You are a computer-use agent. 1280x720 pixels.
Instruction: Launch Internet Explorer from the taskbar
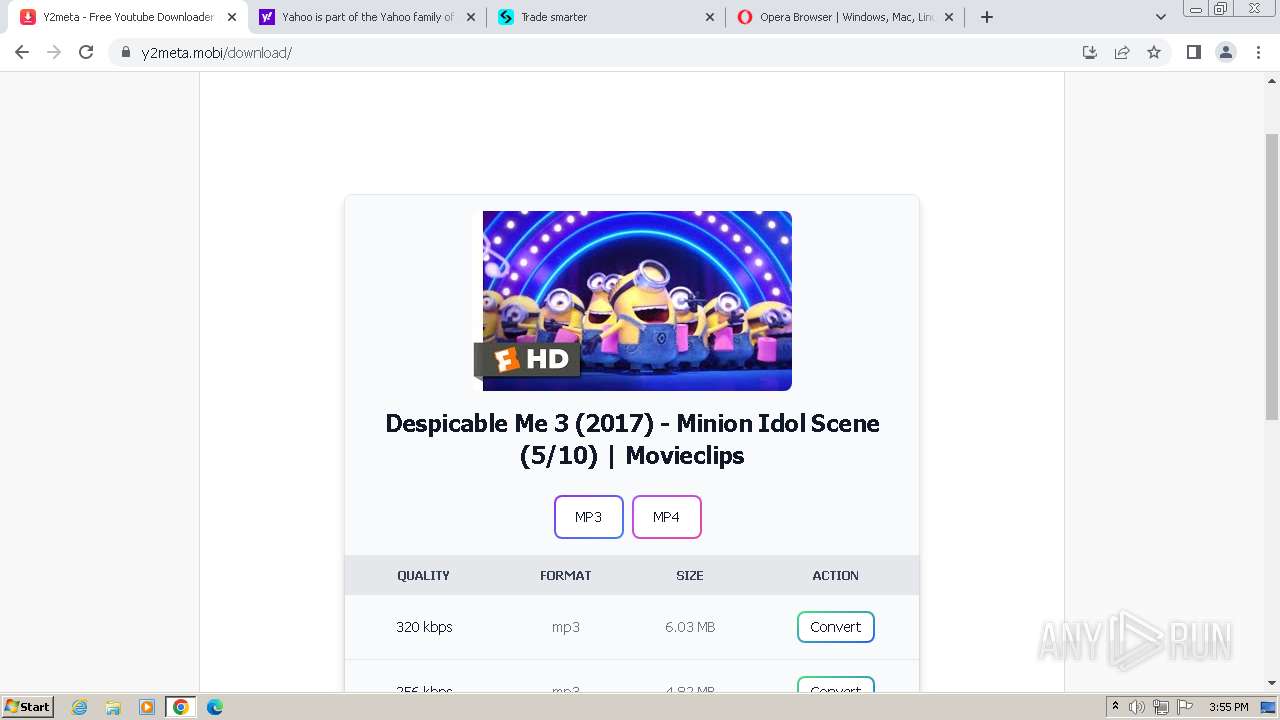point(79,707)
